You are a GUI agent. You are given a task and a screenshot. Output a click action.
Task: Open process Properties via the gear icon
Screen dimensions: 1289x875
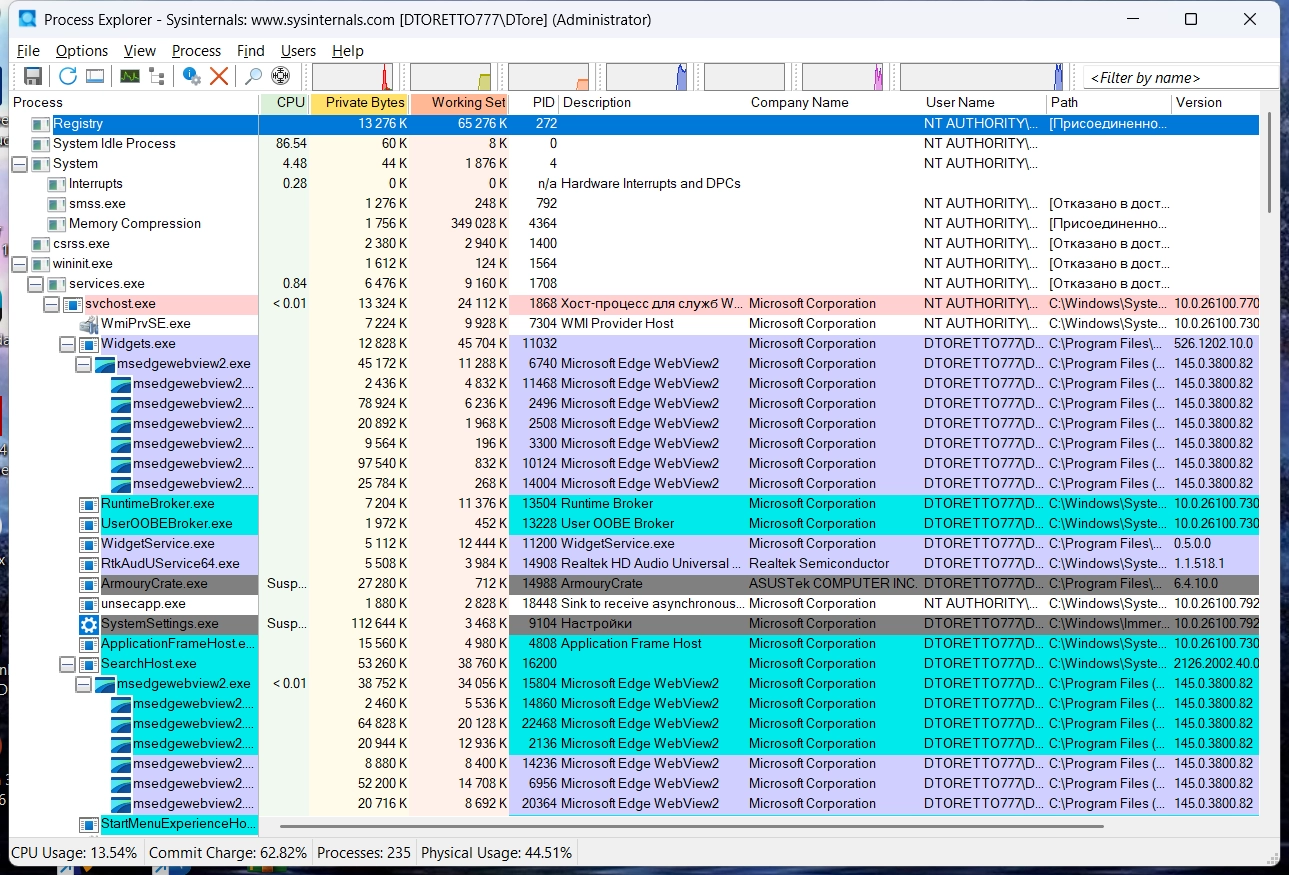coord(192,76)
